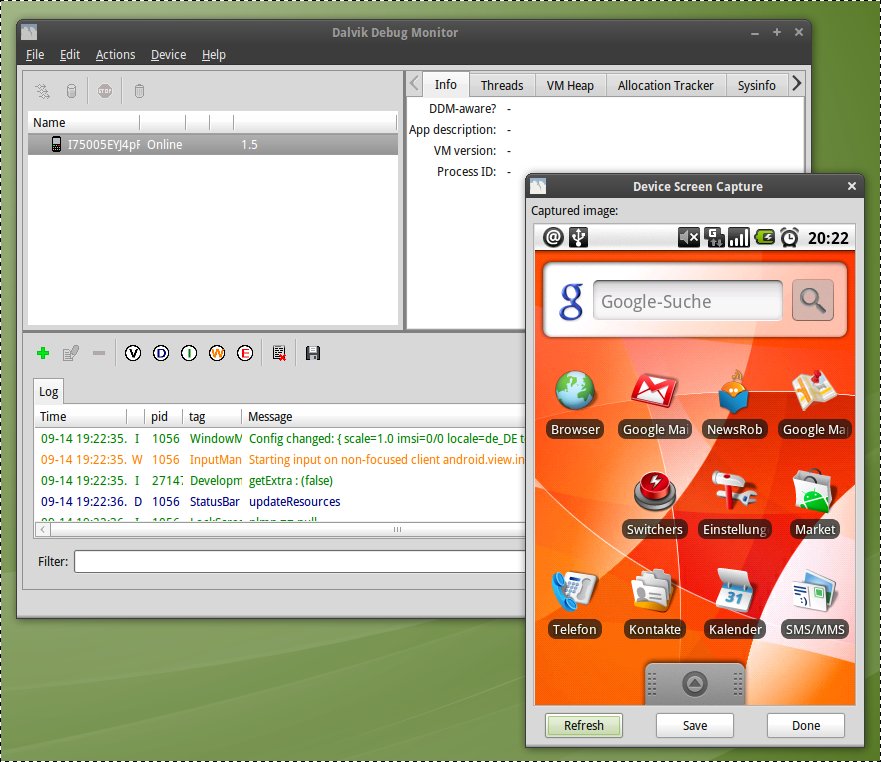Click the Kalender app icon
The image size is (881, 762).
(x=735, y=593)
